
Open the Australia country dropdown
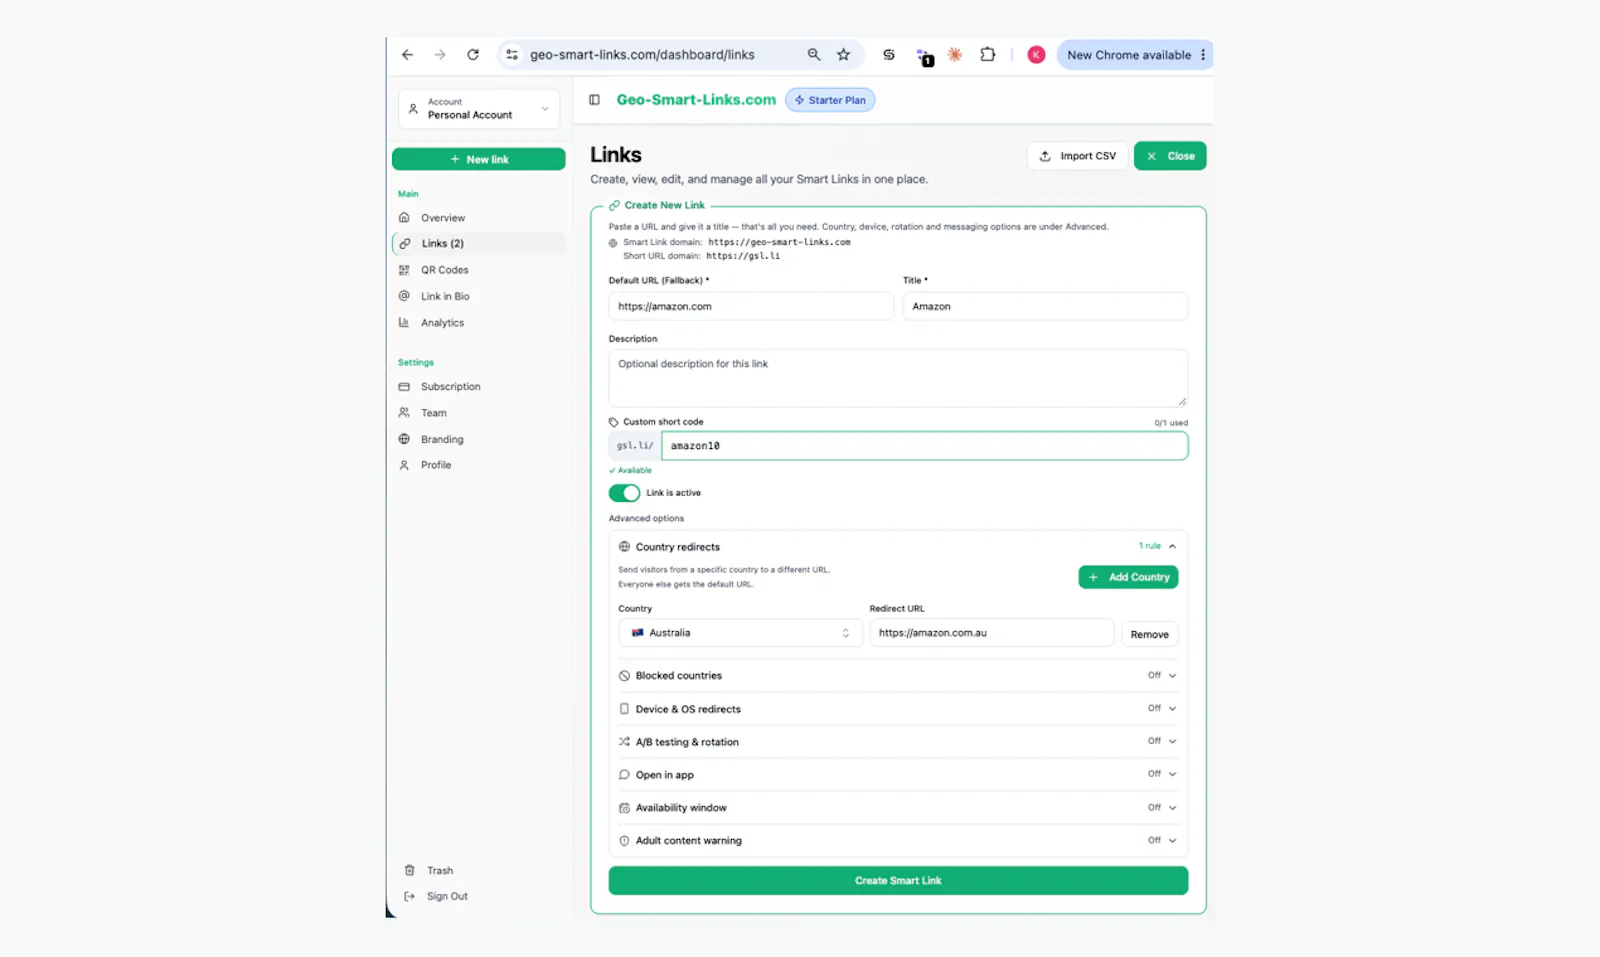pos(740,633)
